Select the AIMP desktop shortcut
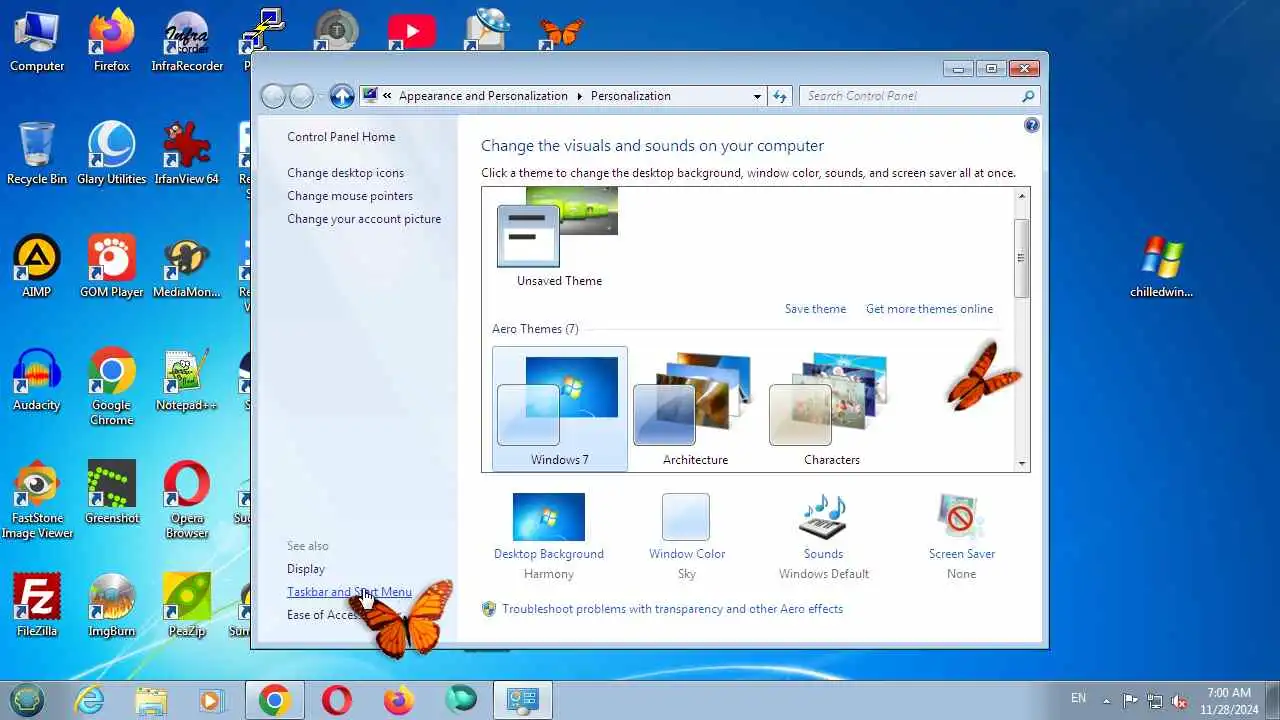1280x720 pixels. click(37, 267)
